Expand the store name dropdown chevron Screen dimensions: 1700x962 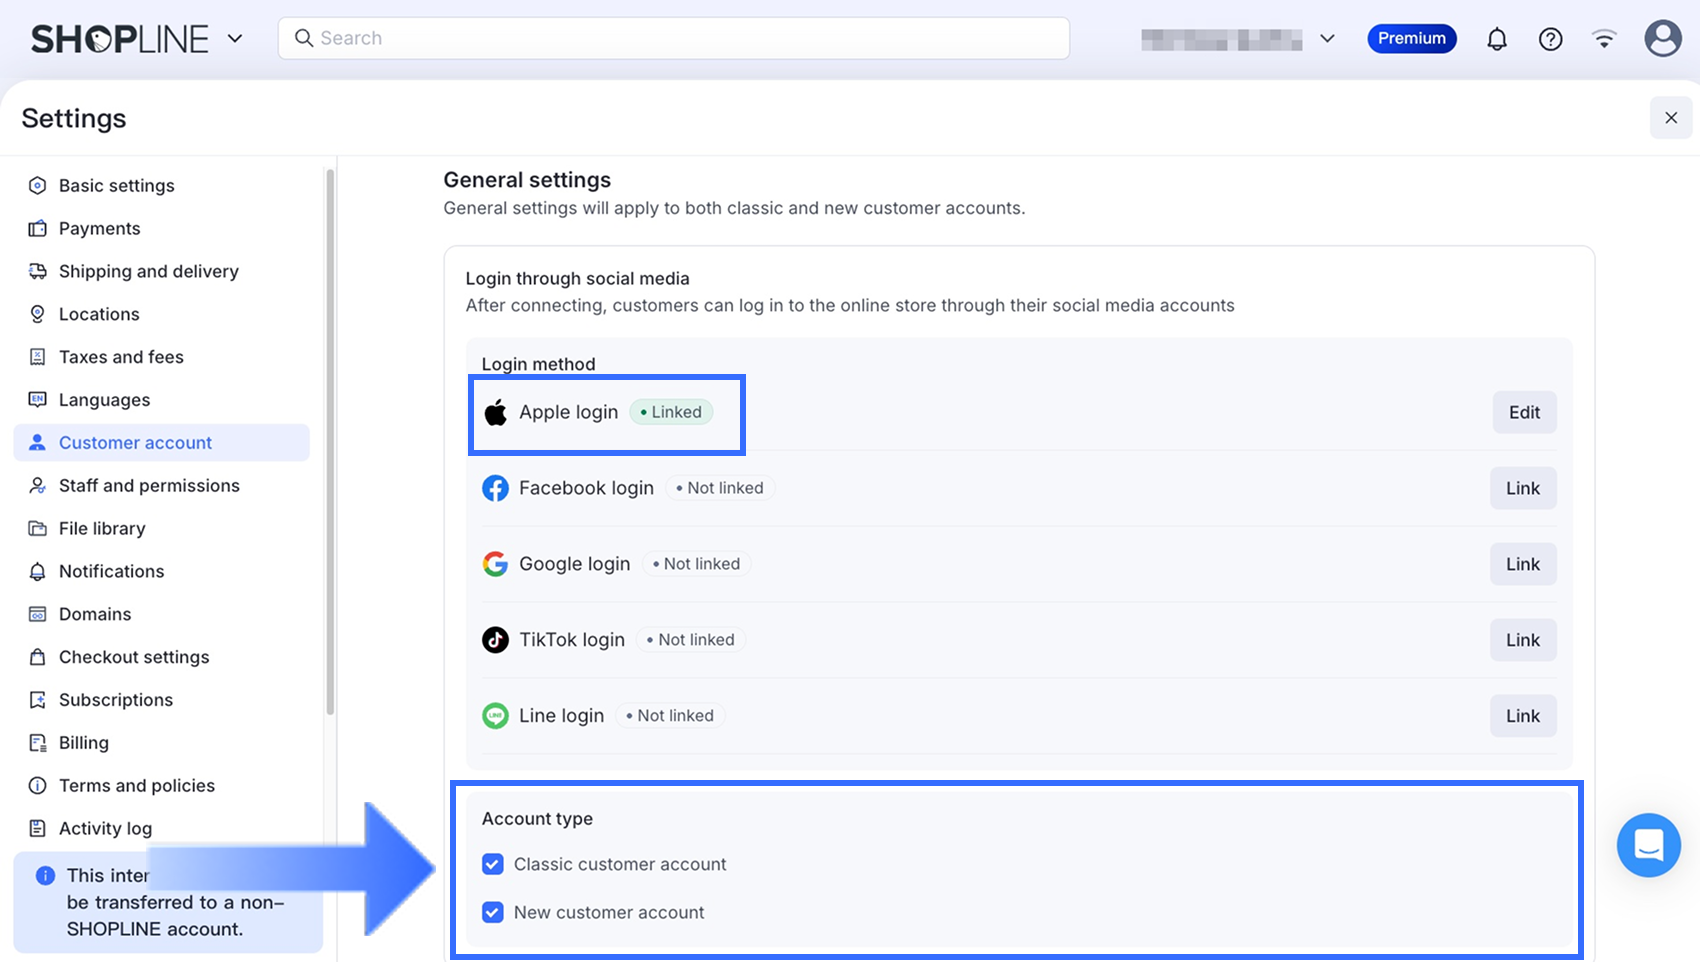coord(1327,39)
